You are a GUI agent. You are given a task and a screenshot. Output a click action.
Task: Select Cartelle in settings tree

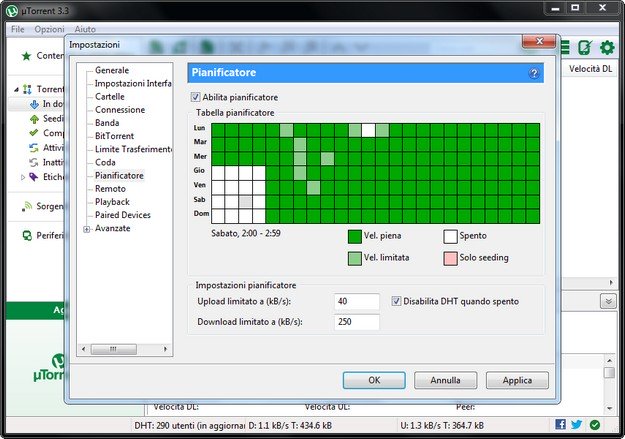pos(110,96)
